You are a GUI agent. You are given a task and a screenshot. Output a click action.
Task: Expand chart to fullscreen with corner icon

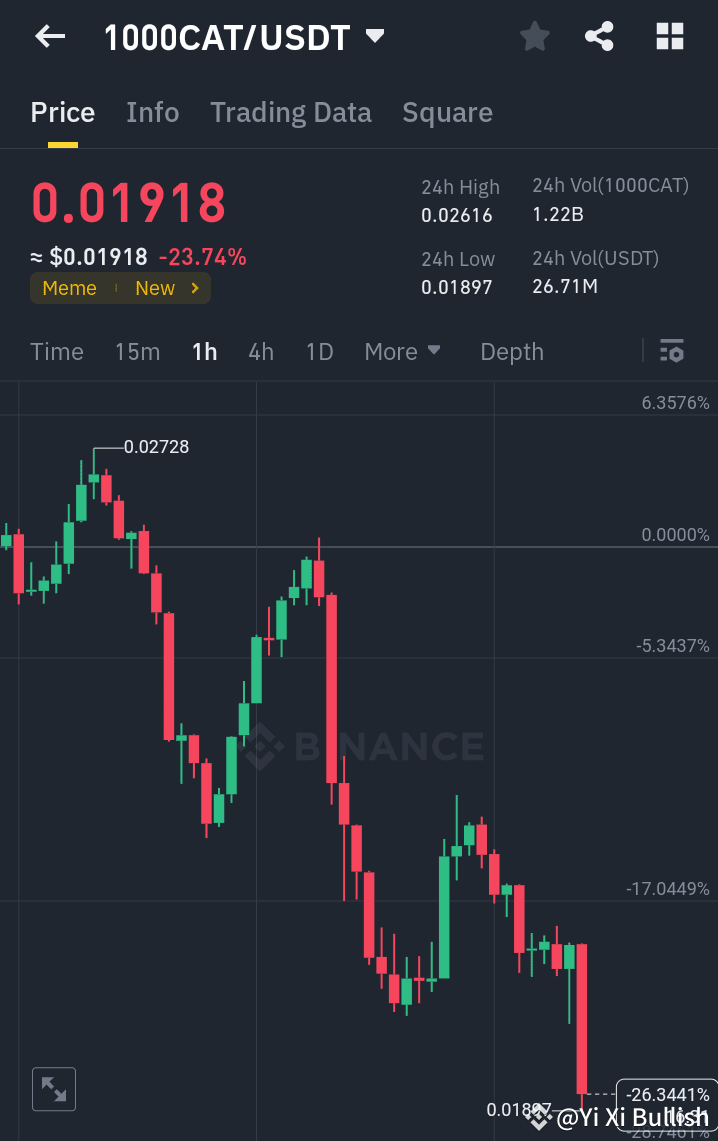click(x=54, y=1089)
